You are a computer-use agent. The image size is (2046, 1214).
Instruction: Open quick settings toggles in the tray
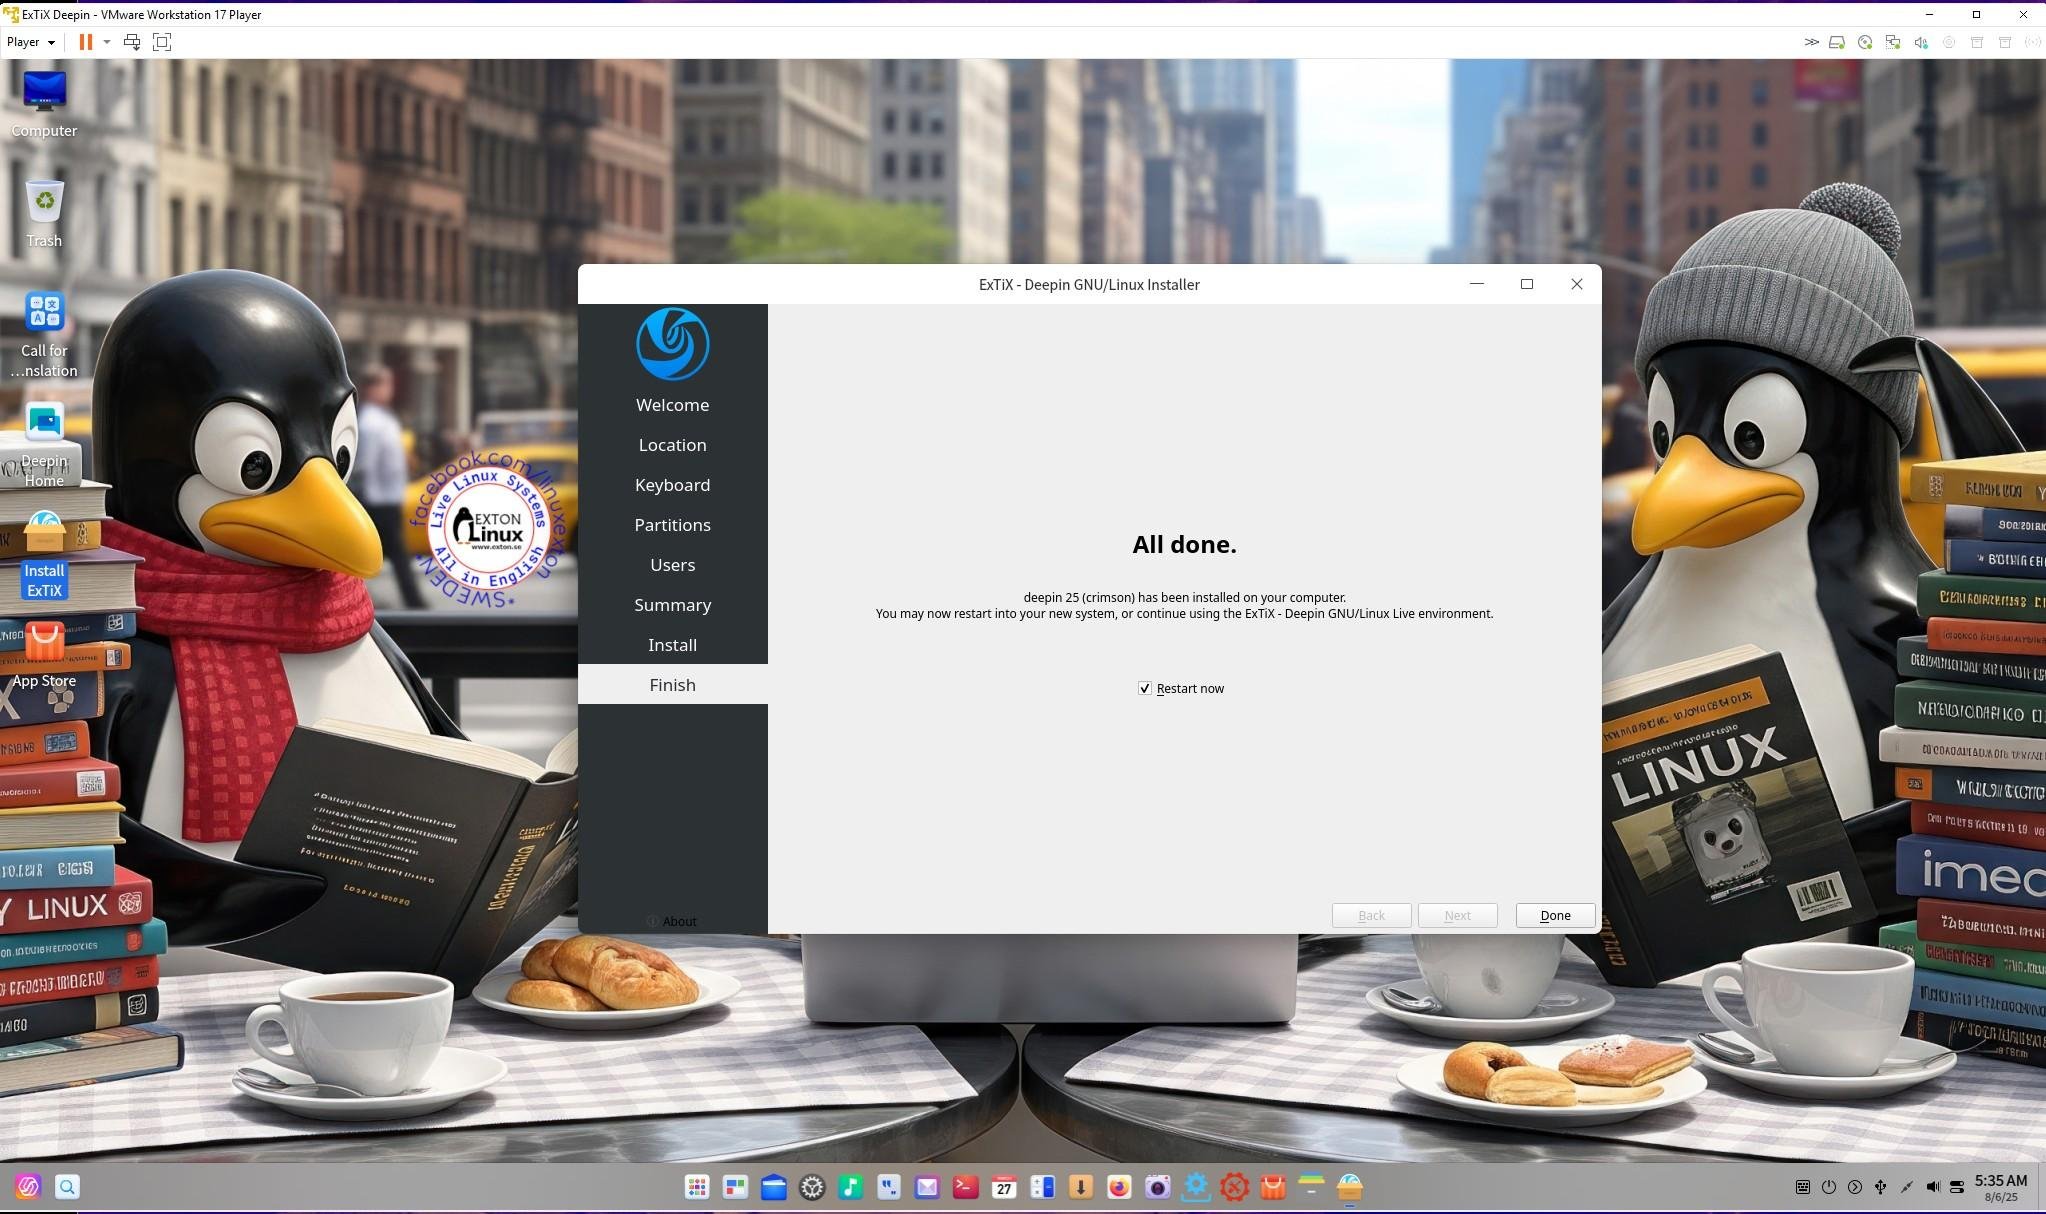(1957, 1187)
